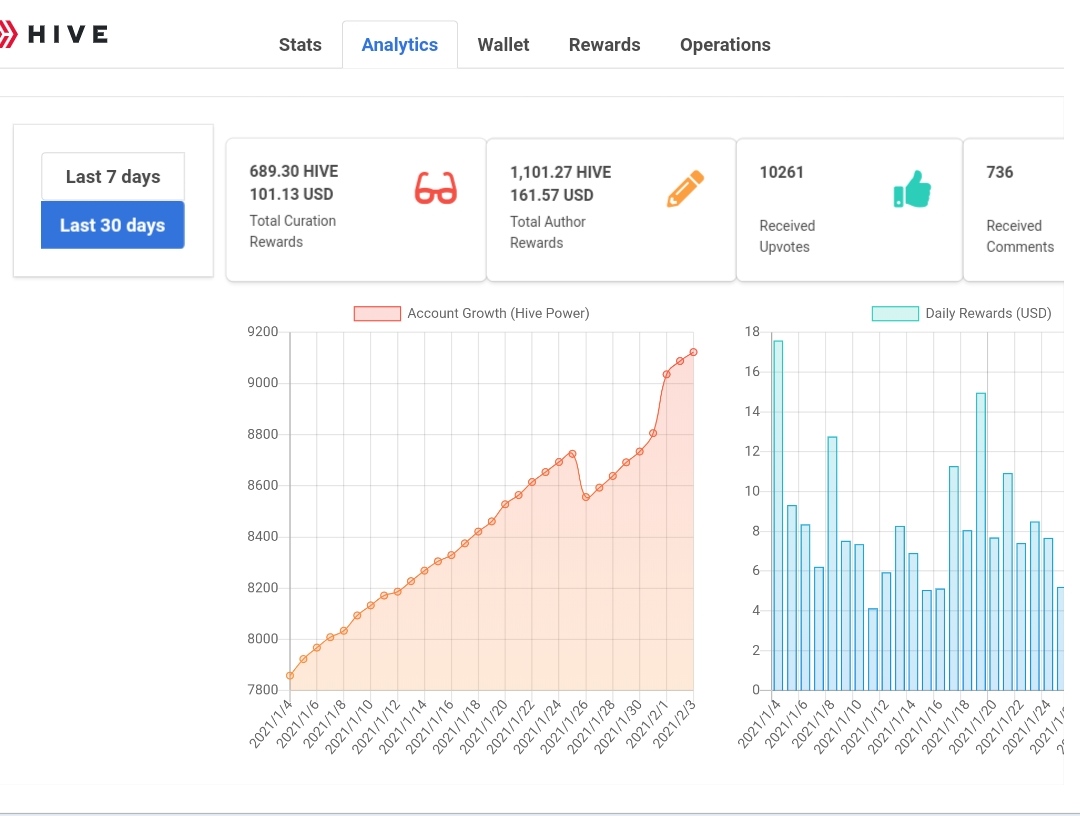Click the Daily Rewards (USD) legend label
The image size is (1080, 816).
(x=988, y=313)
